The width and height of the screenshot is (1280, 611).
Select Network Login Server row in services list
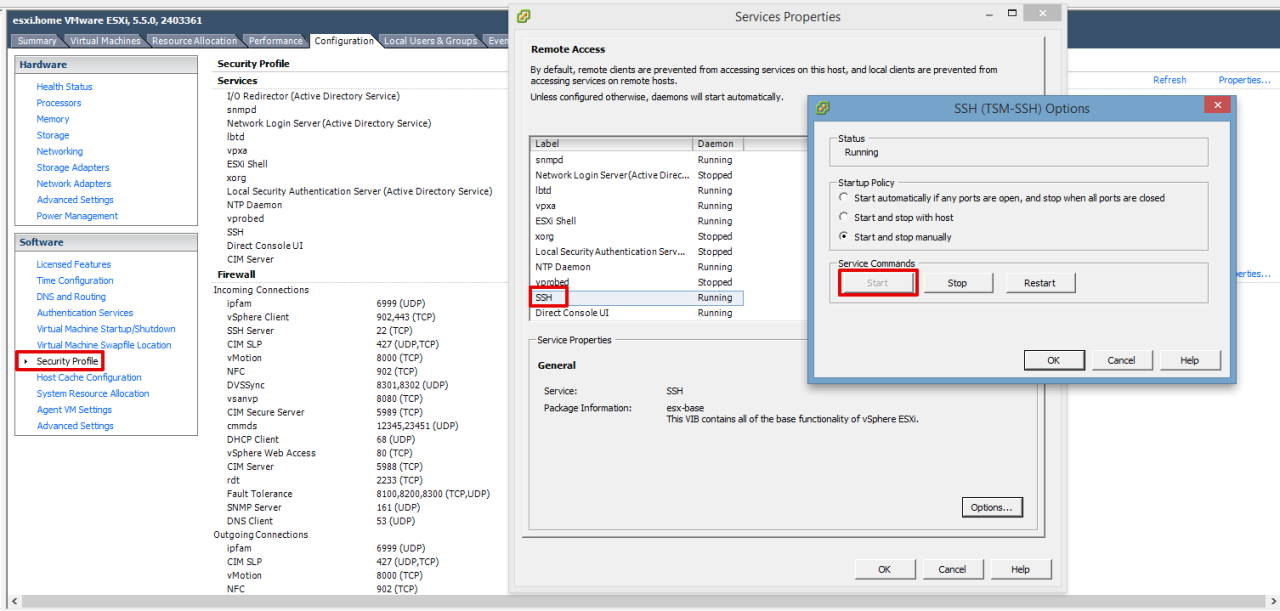(637, 175)
